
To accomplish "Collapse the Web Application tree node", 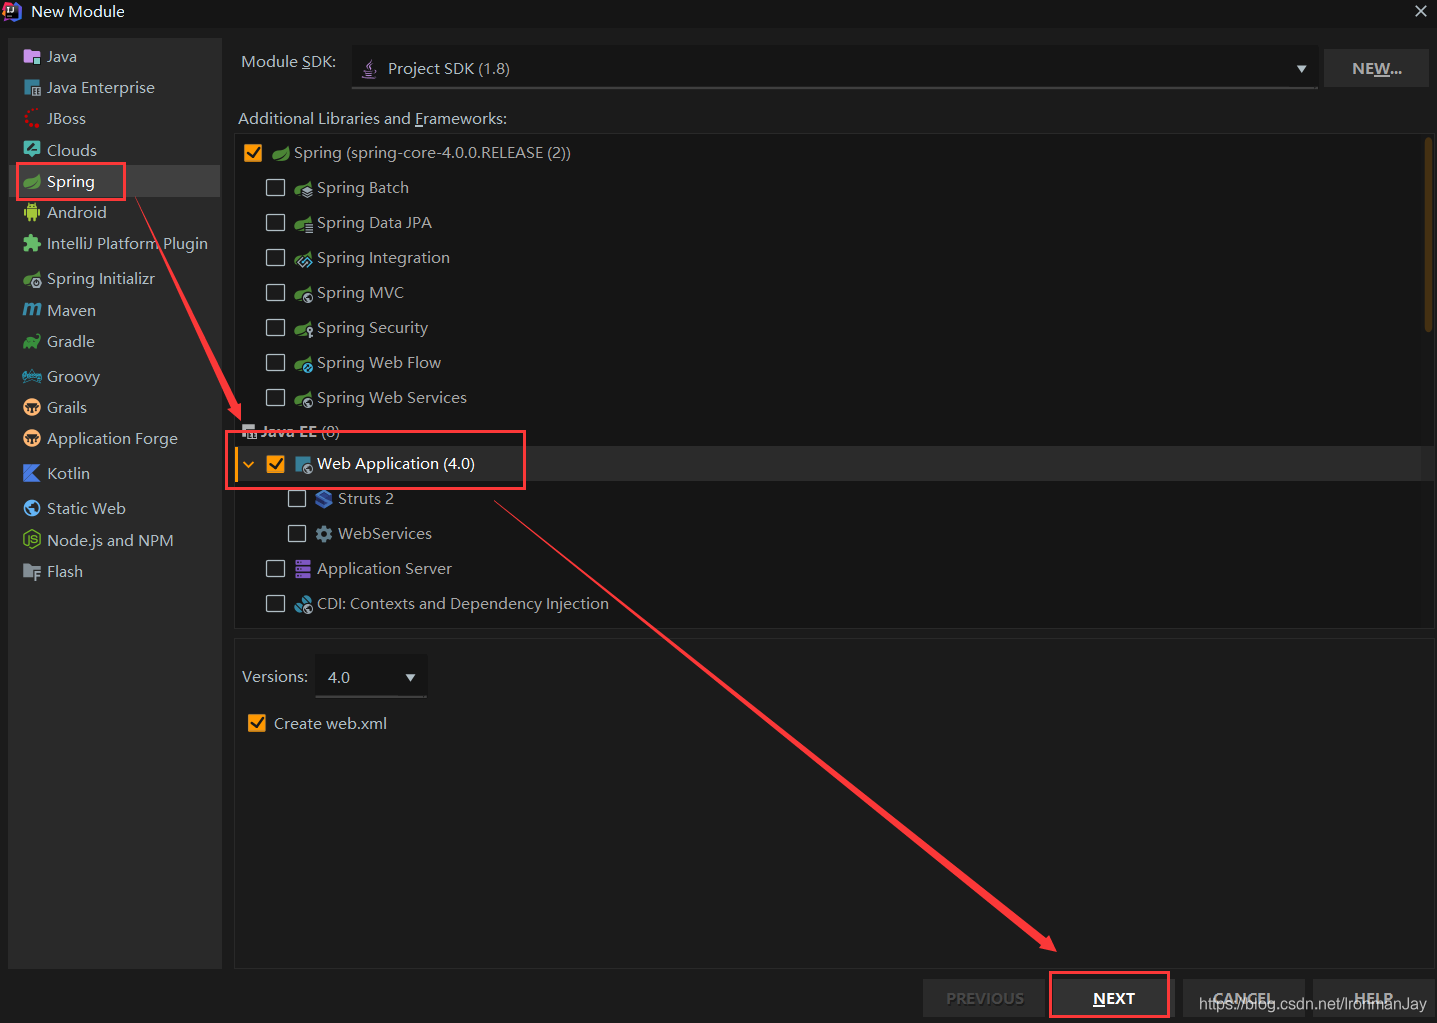I will pos(248,464).
